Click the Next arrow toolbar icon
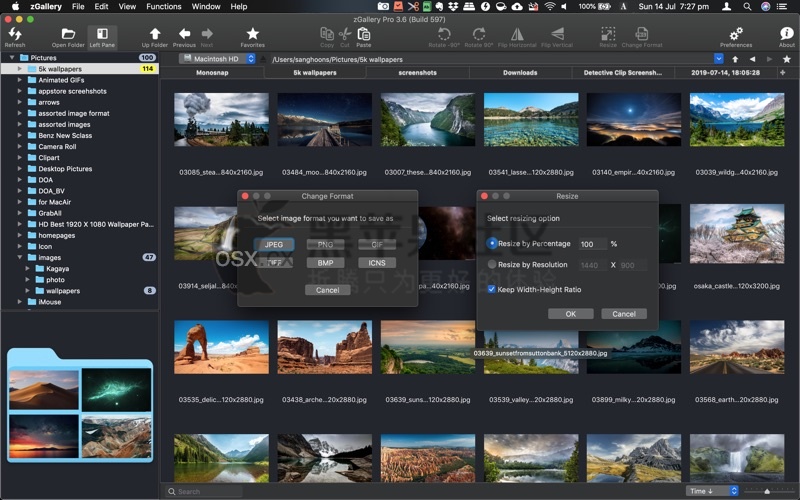 pyautogui.click(x=207, y=34)
